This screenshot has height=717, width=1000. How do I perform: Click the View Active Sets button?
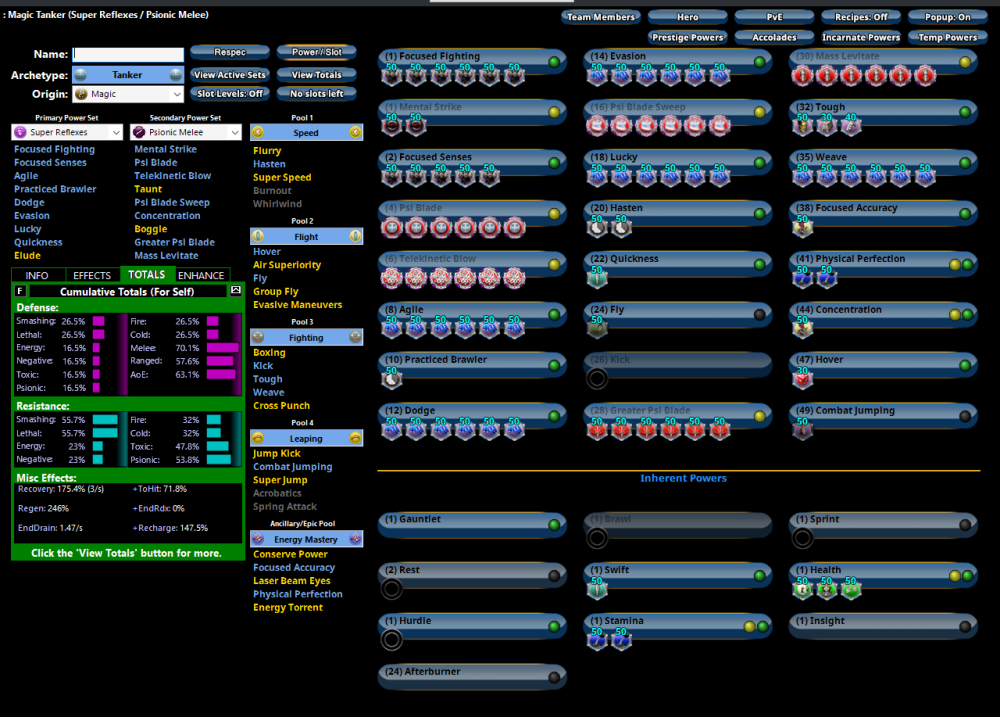(230, 75)
